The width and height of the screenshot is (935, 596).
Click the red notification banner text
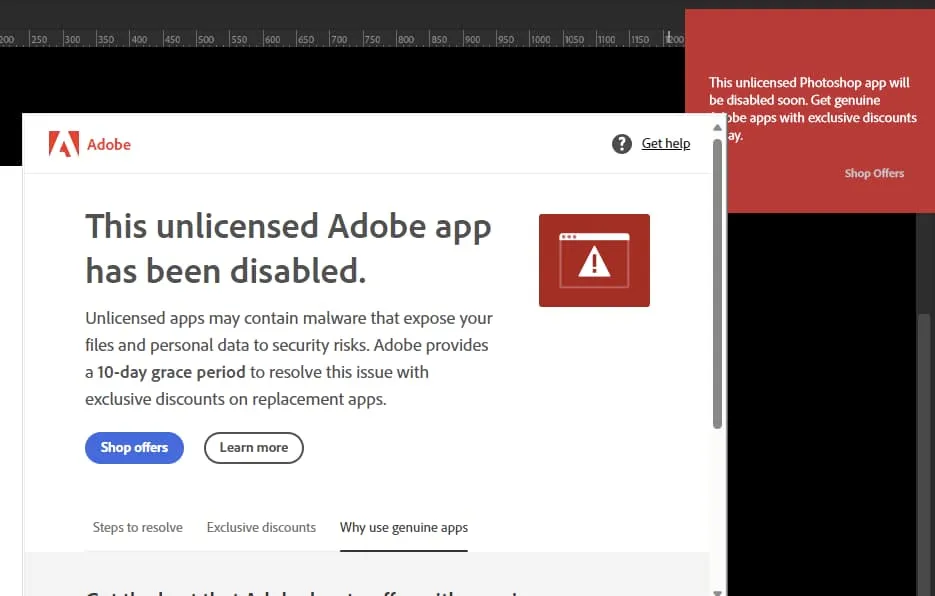[x=812, y=100]
